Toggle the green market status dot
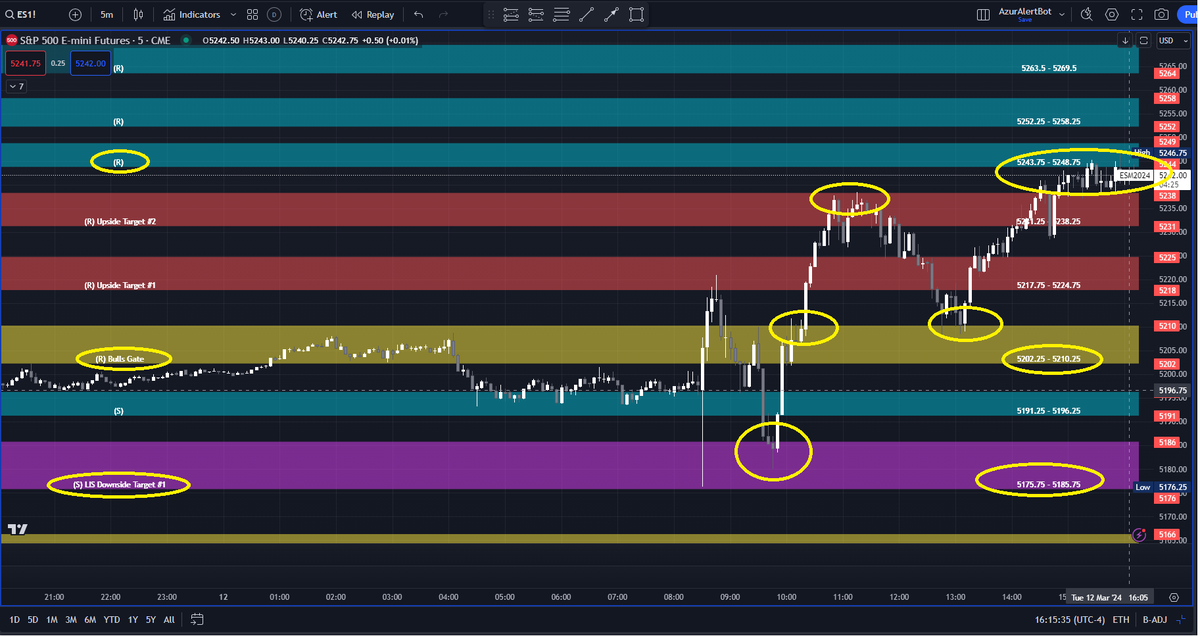 188,40
